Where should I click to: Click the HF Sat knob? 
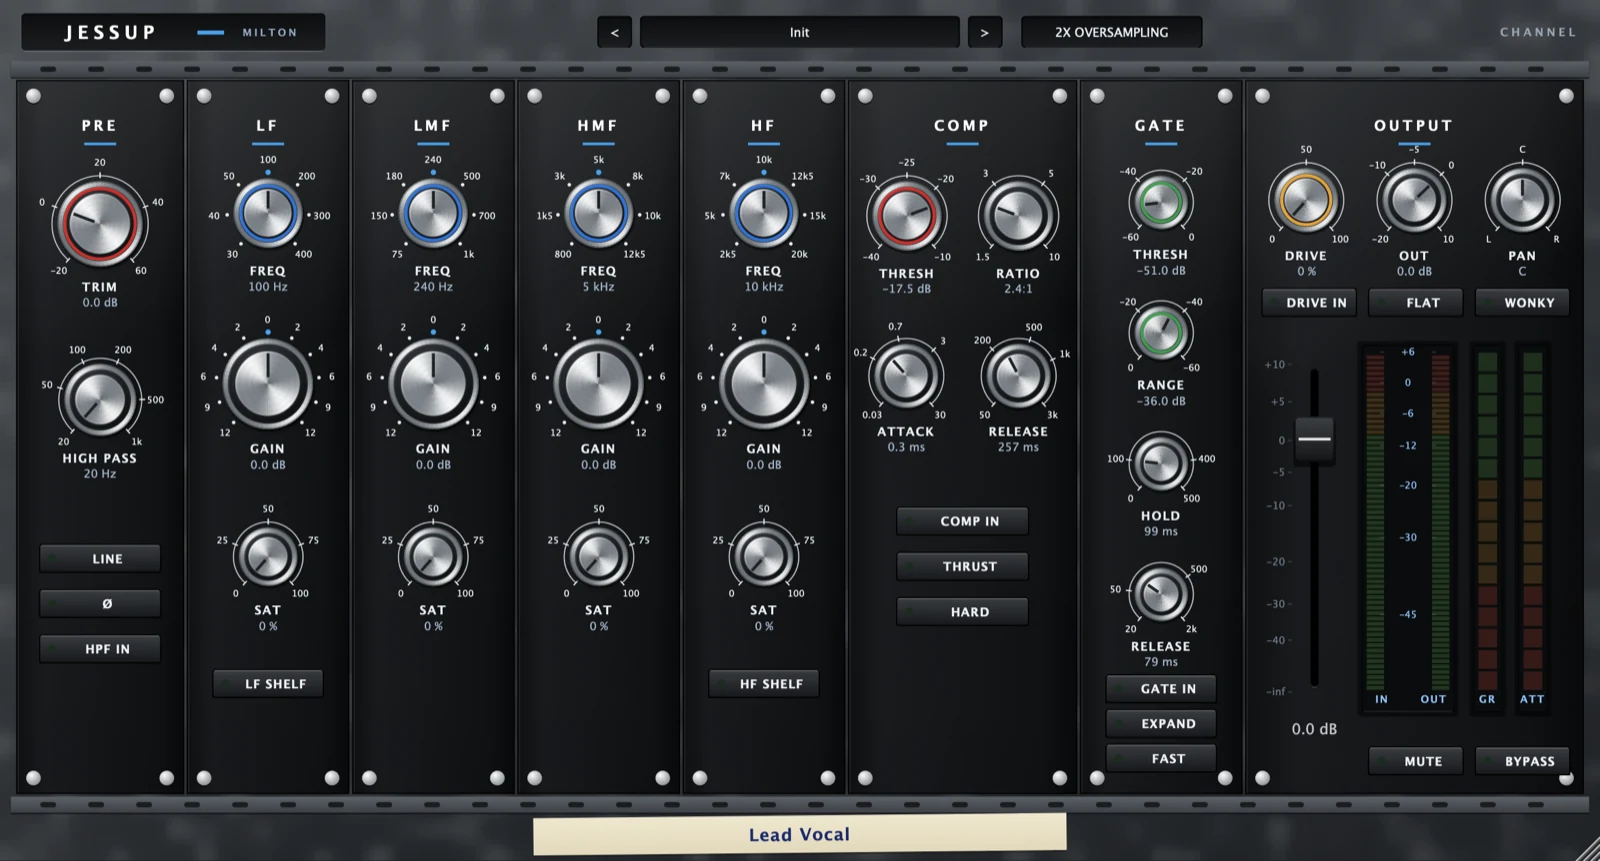[x=763, y=555]
